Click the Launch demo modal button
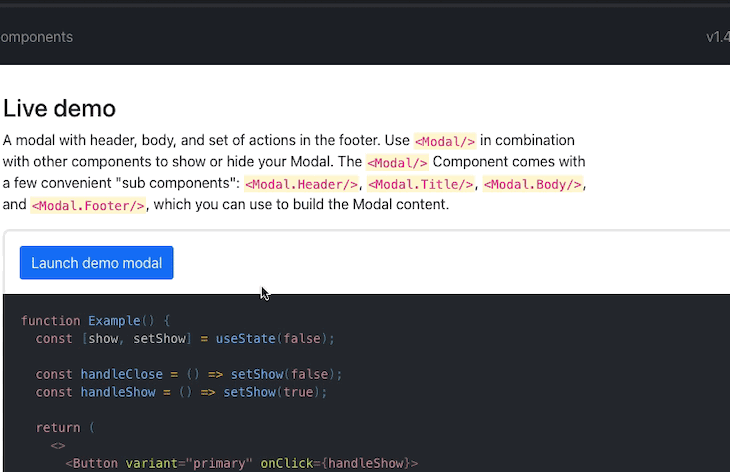 tap(96, 263)
